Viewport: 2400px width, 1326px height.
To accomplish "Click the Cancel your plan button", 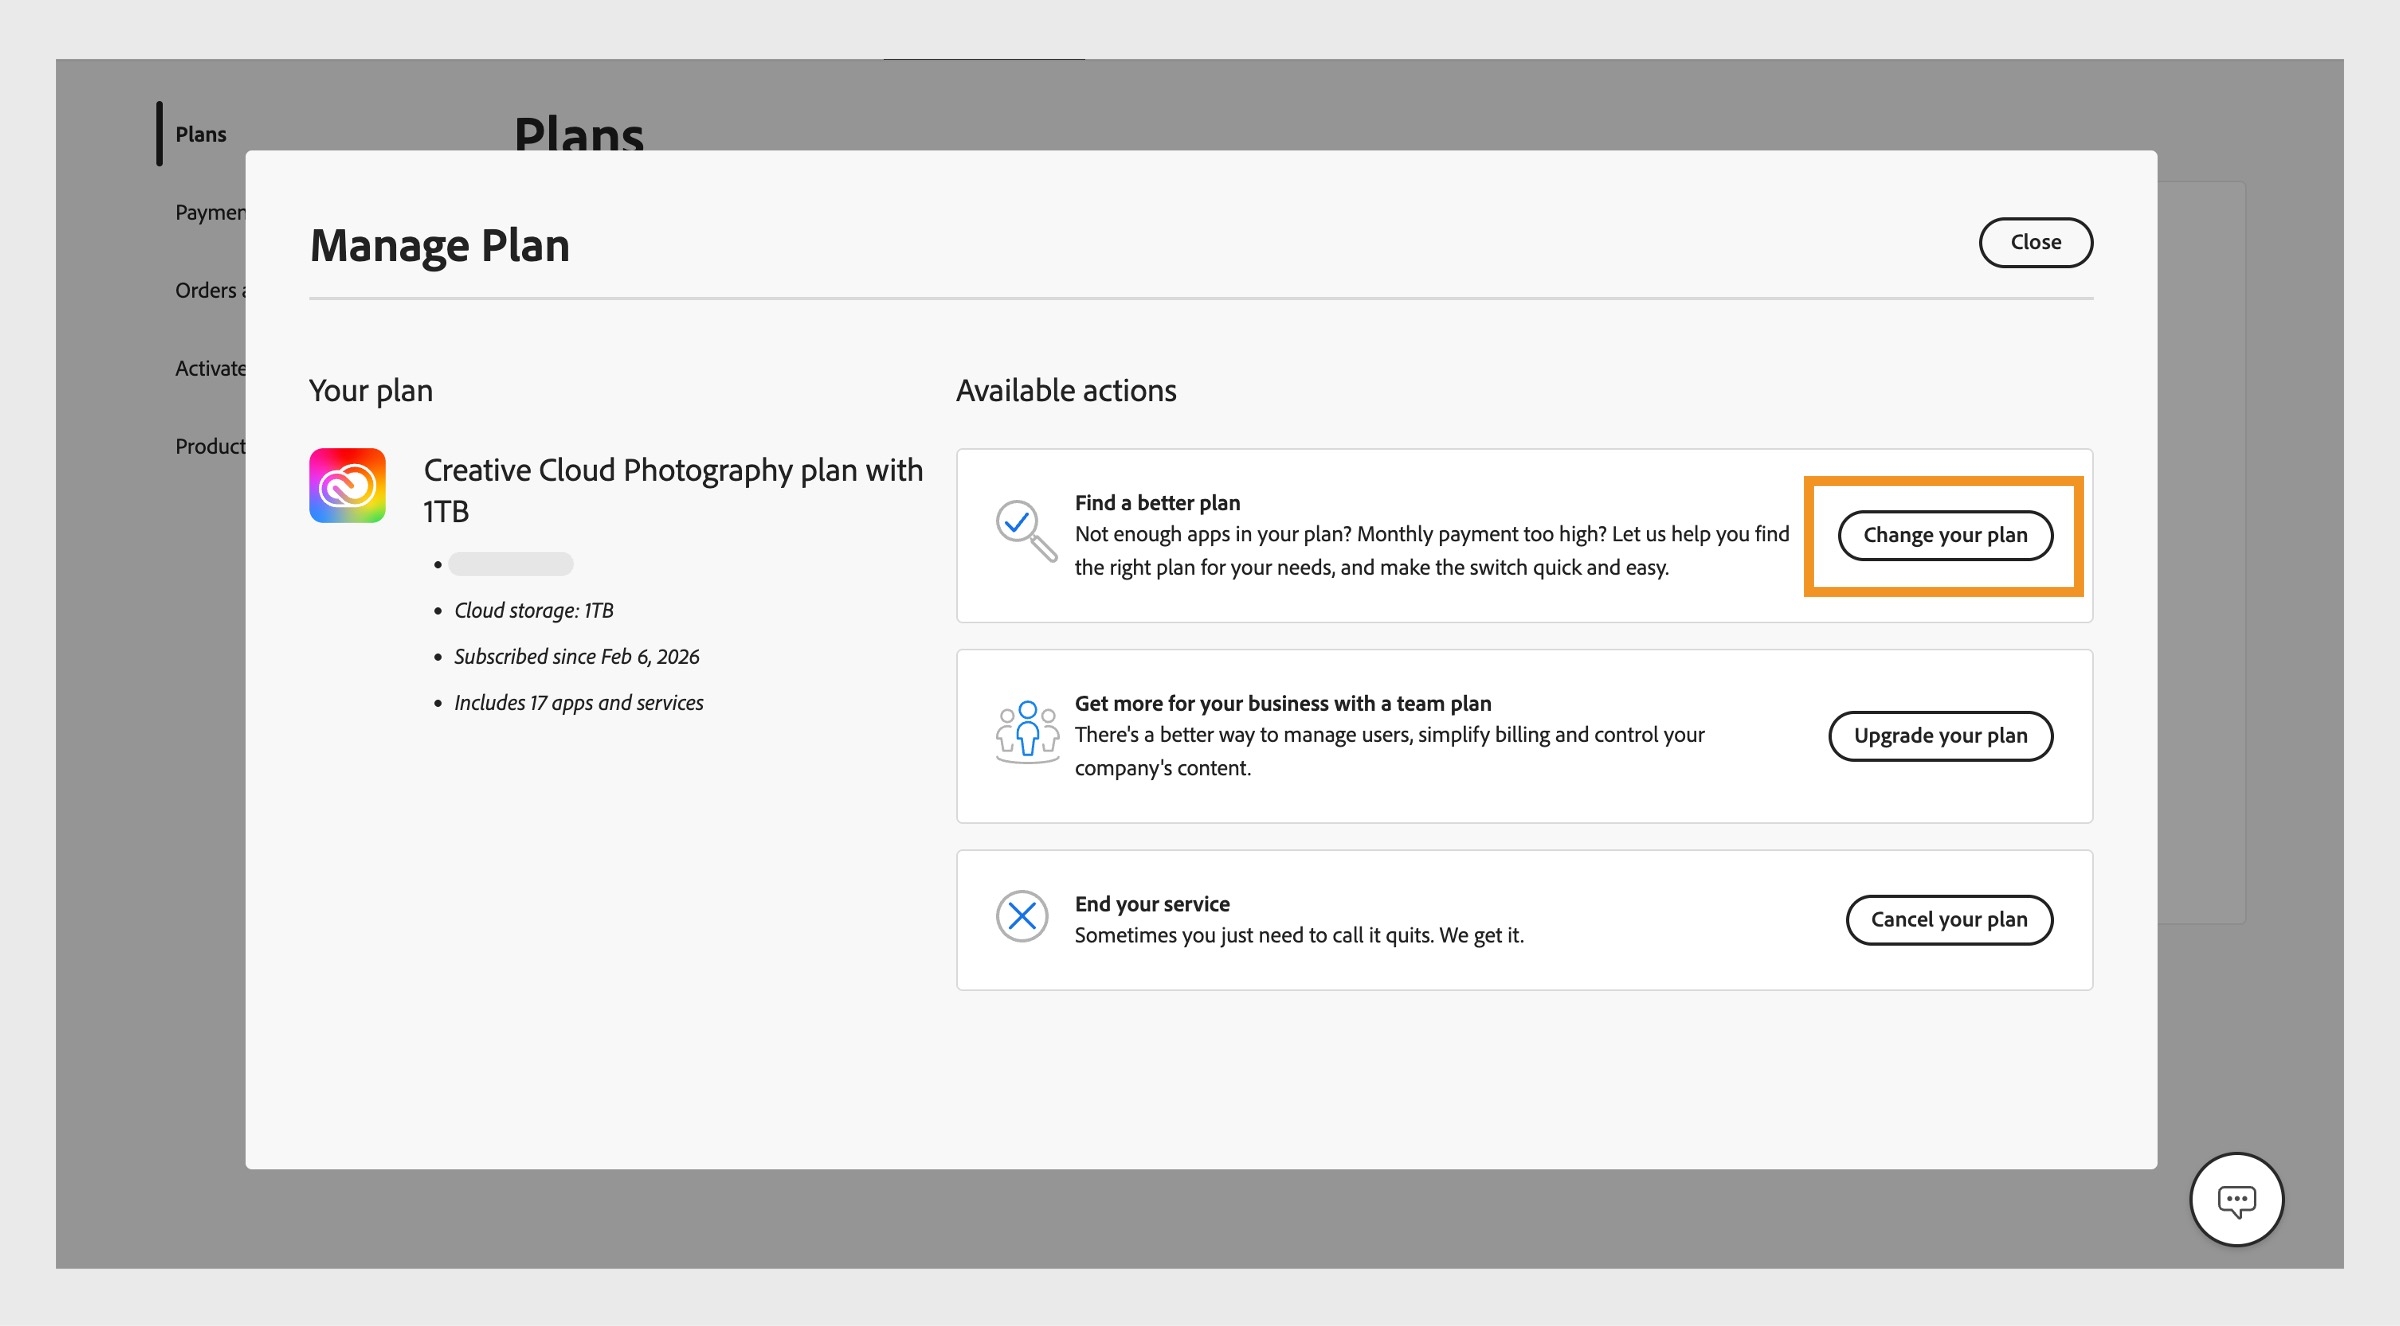I will coord(1948,919).
